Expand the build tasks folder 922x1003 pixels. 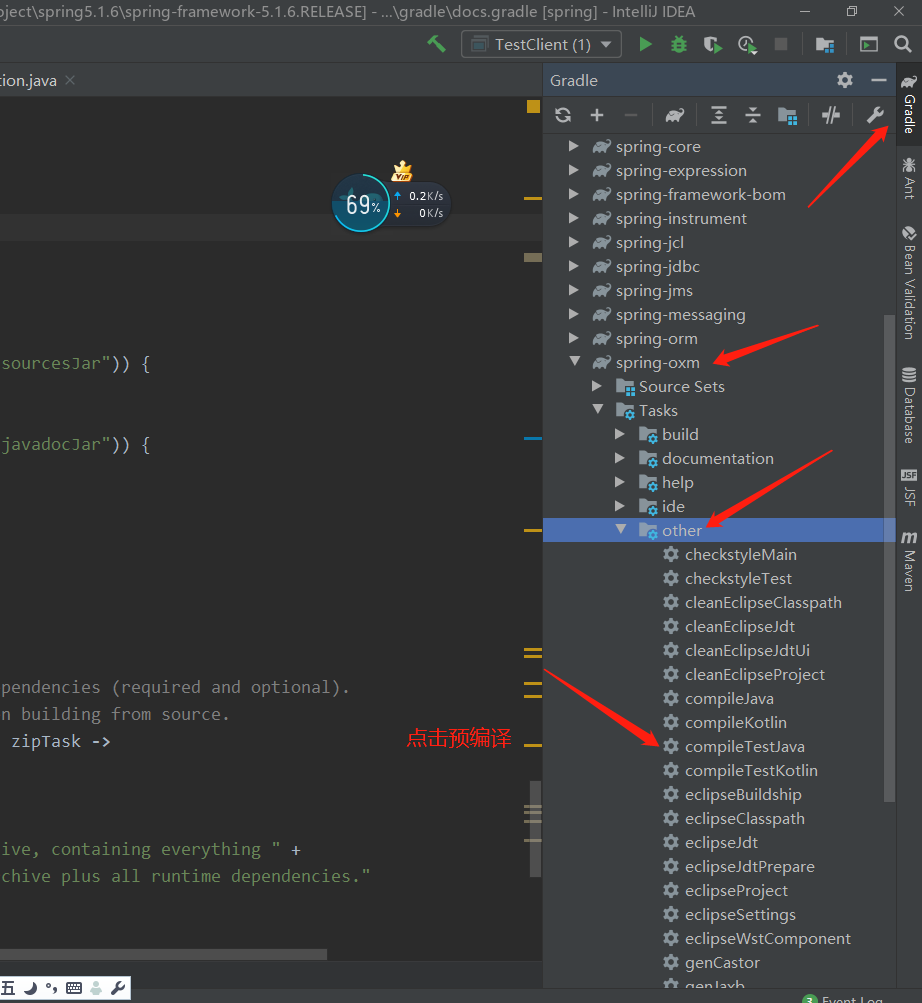pos(619,434)
